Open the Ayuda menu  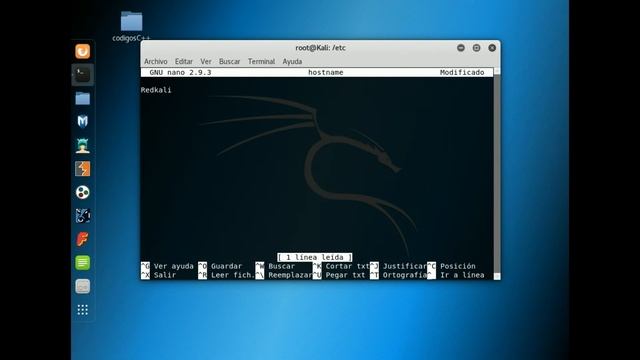coord(292,62)
